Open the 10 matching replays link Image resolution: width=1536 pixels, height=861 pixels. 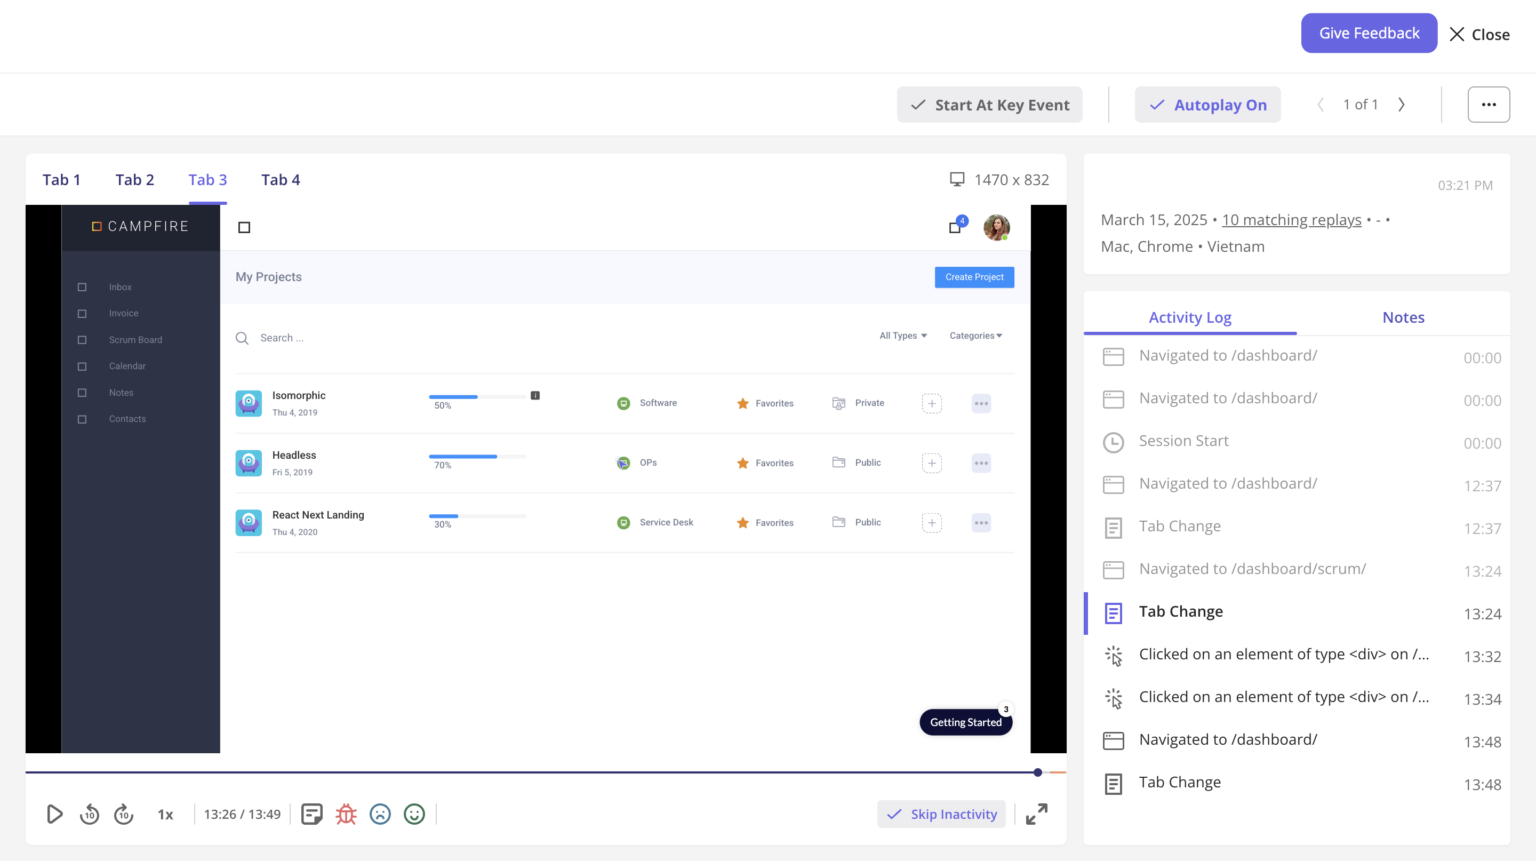click(x=1291, y=219)
